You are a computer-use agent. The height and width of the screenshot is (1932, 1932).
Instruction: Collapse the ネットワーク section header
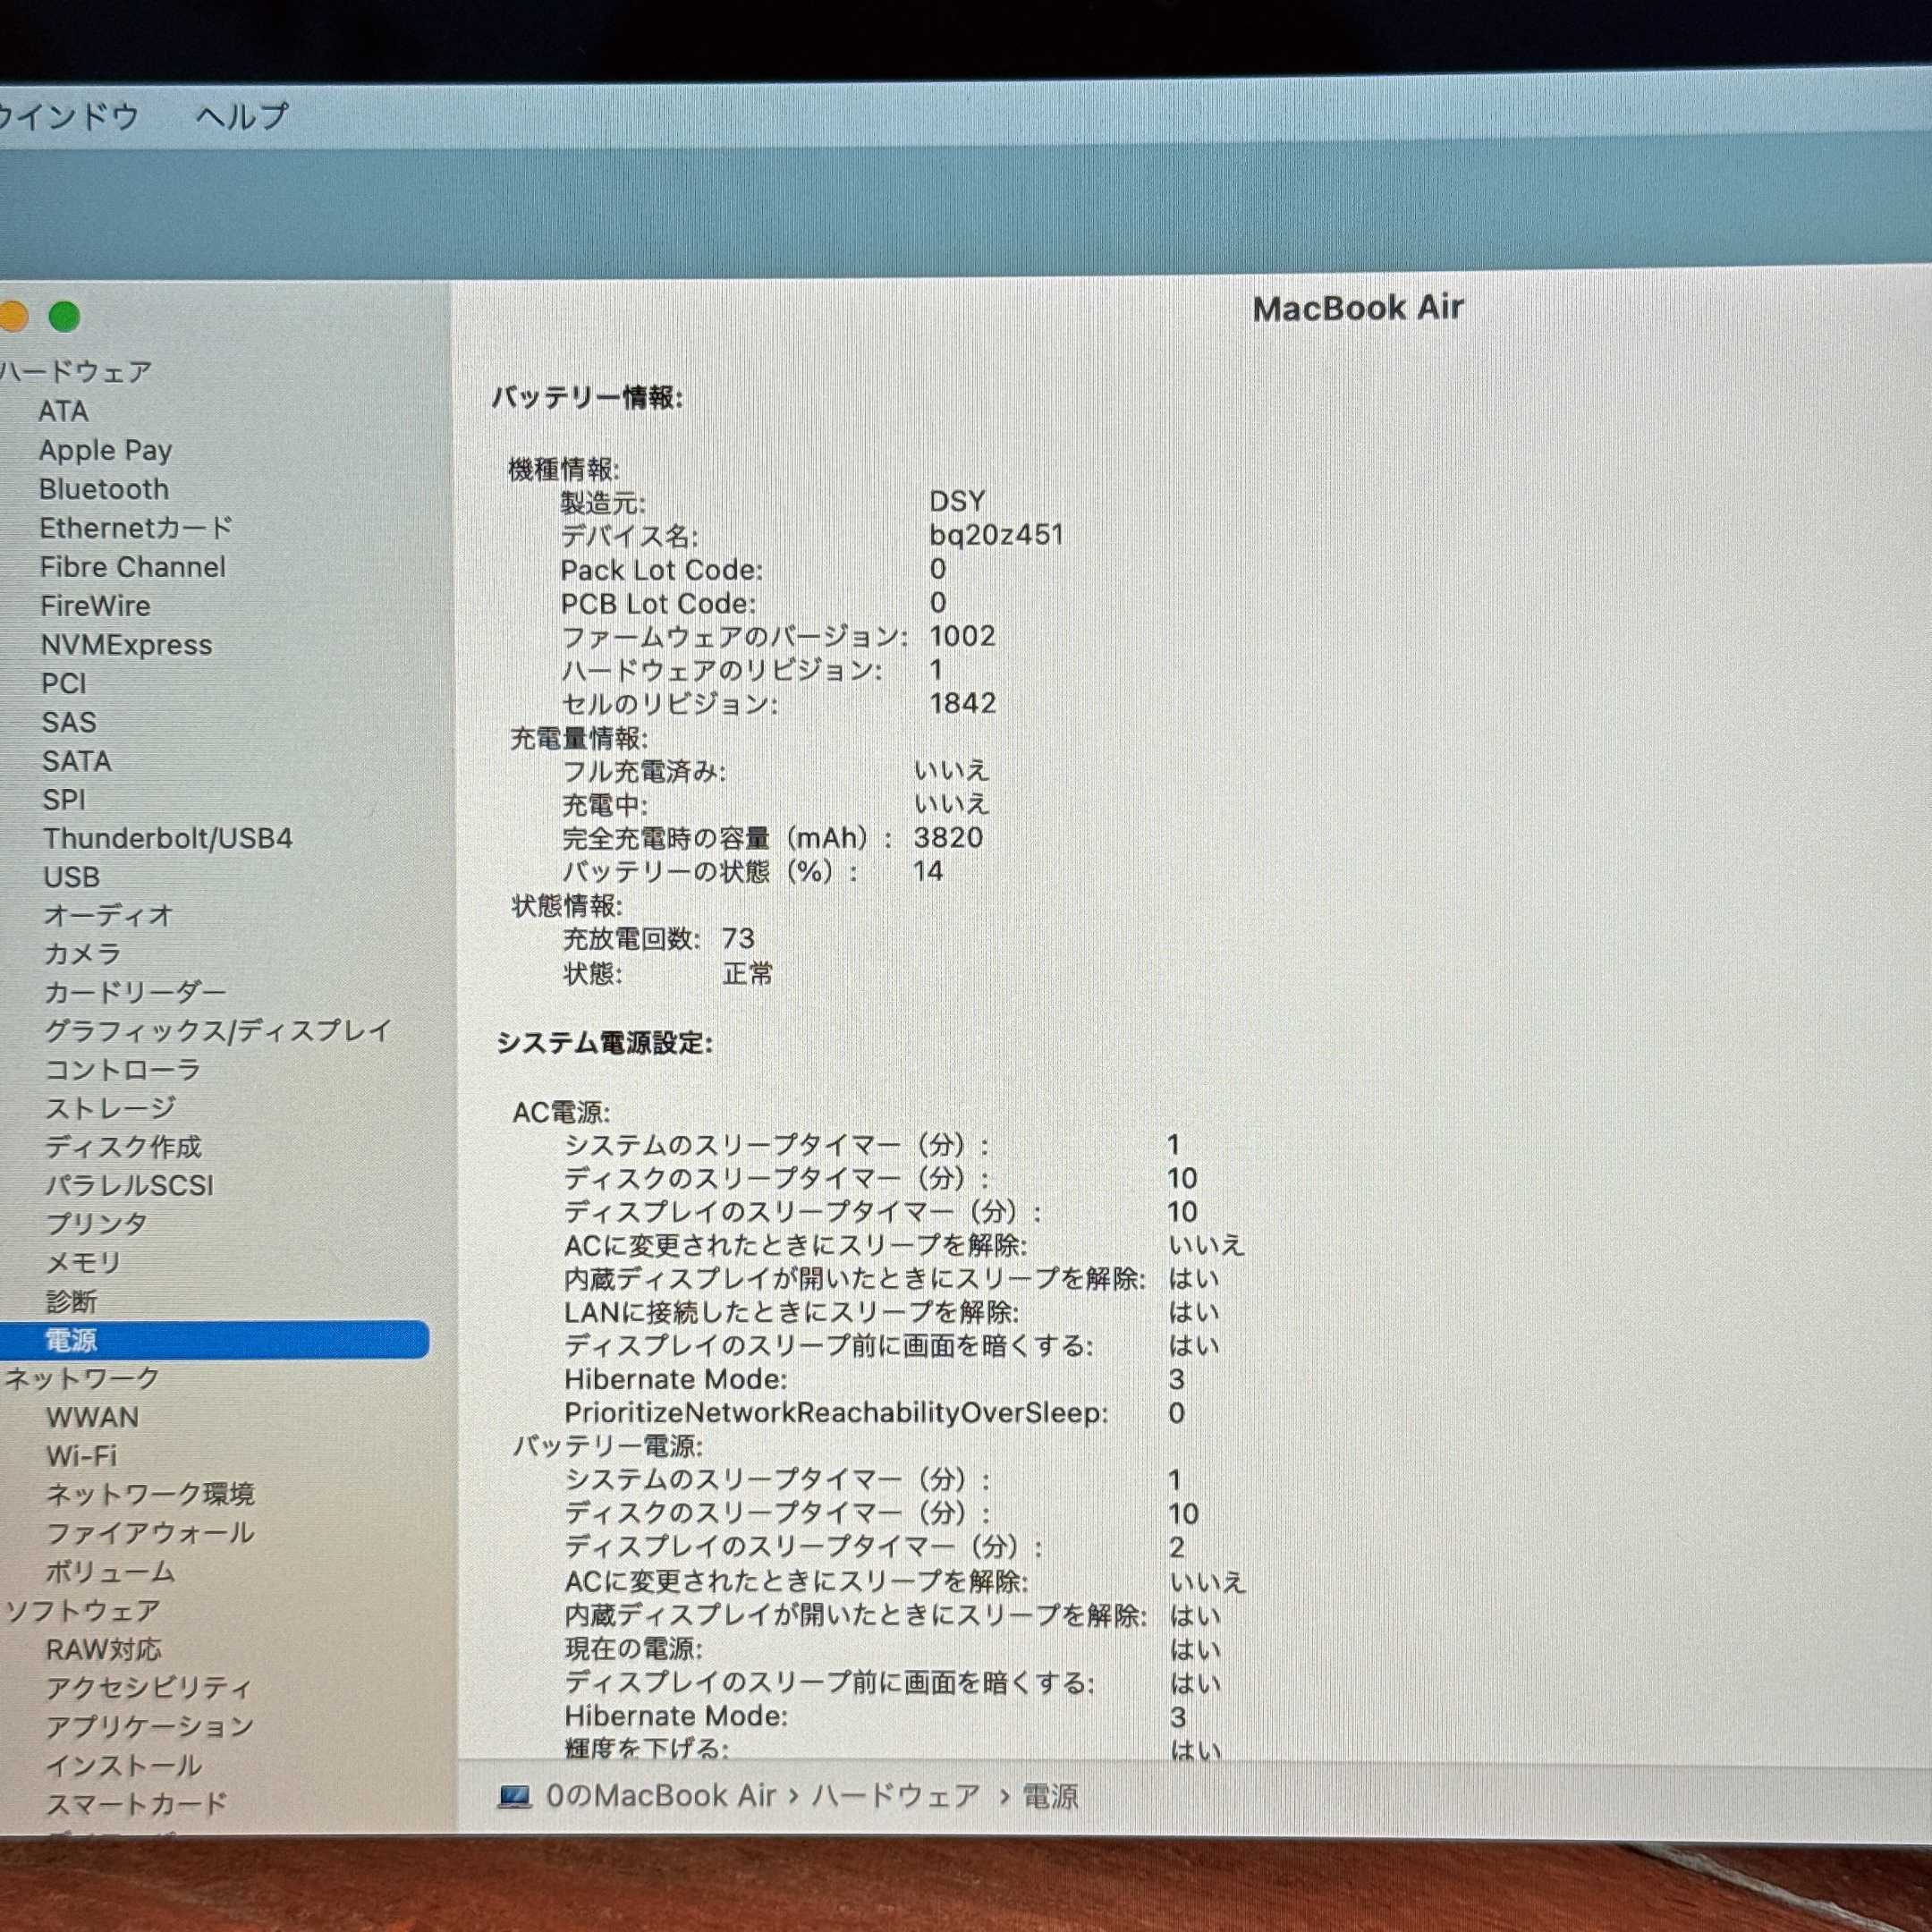coord(82,1378)
